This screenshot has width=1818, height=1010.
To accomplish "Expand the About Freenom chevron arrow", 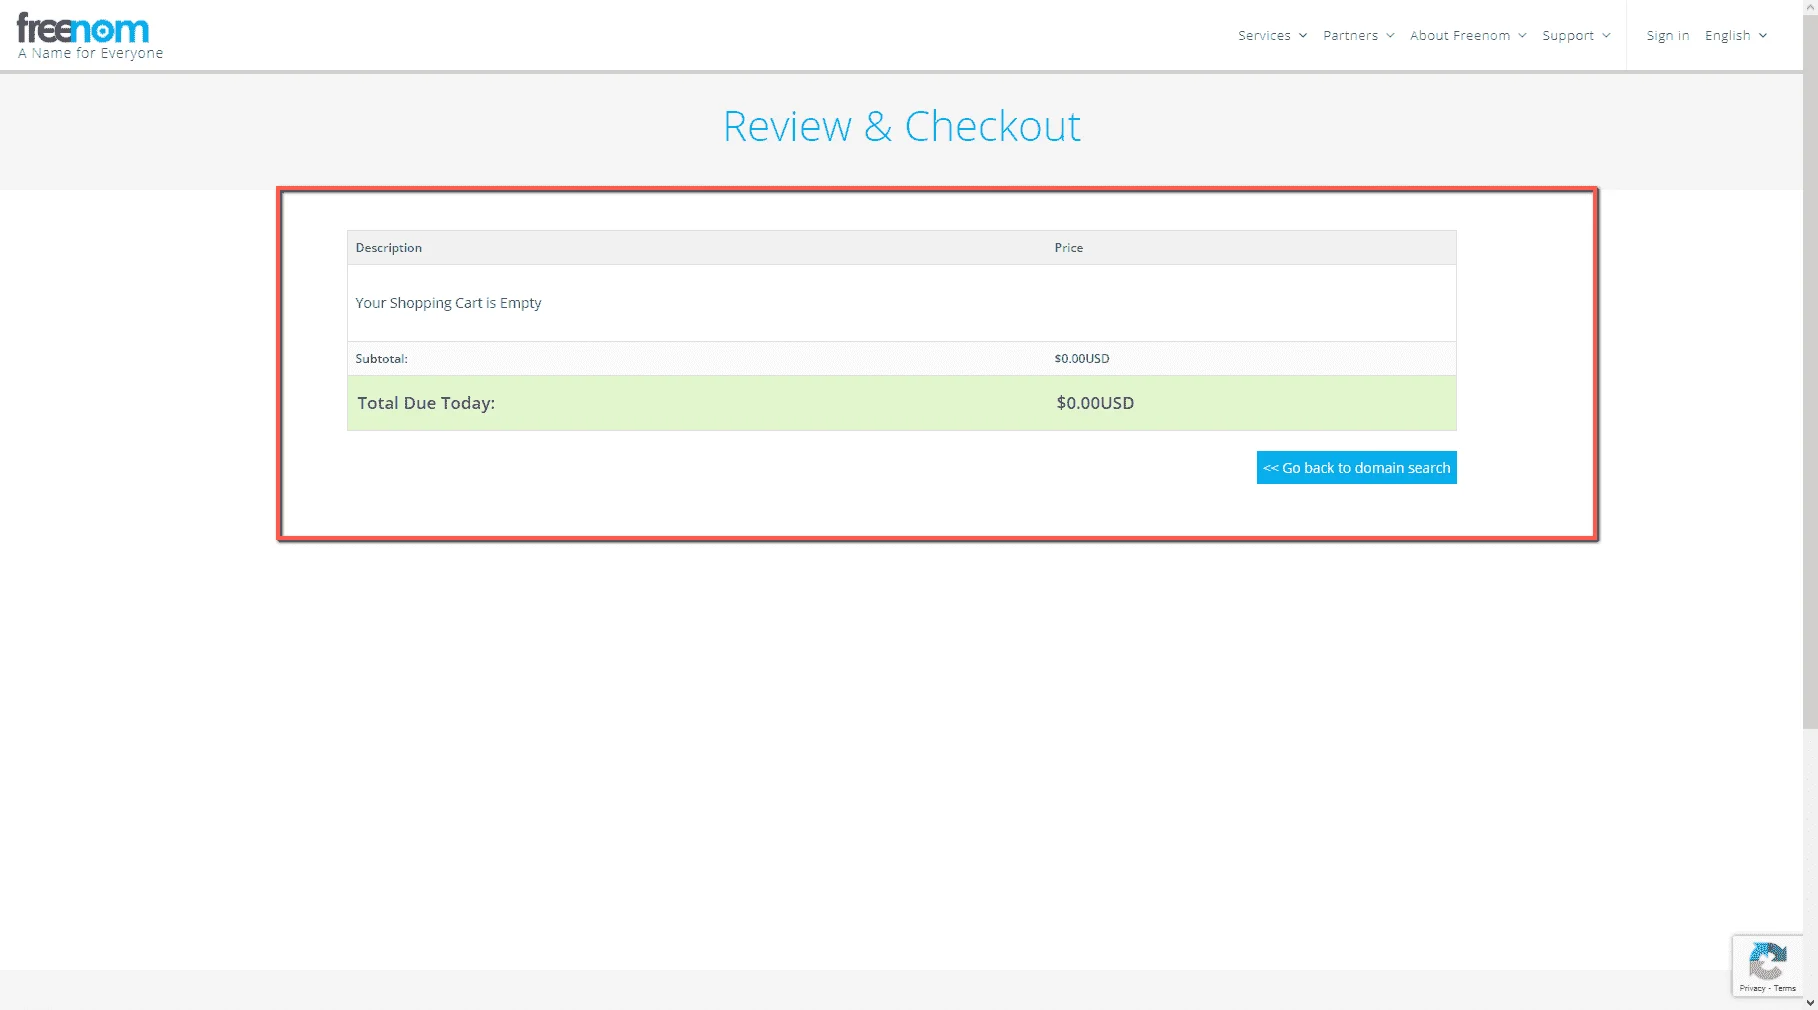I will (1522, 35).
